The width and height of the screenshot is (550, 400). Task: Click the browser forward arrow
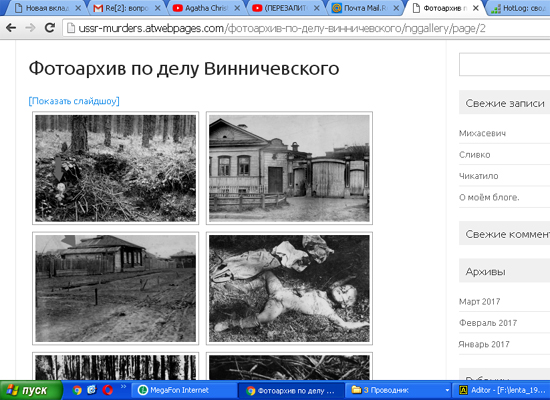[31, 28]
